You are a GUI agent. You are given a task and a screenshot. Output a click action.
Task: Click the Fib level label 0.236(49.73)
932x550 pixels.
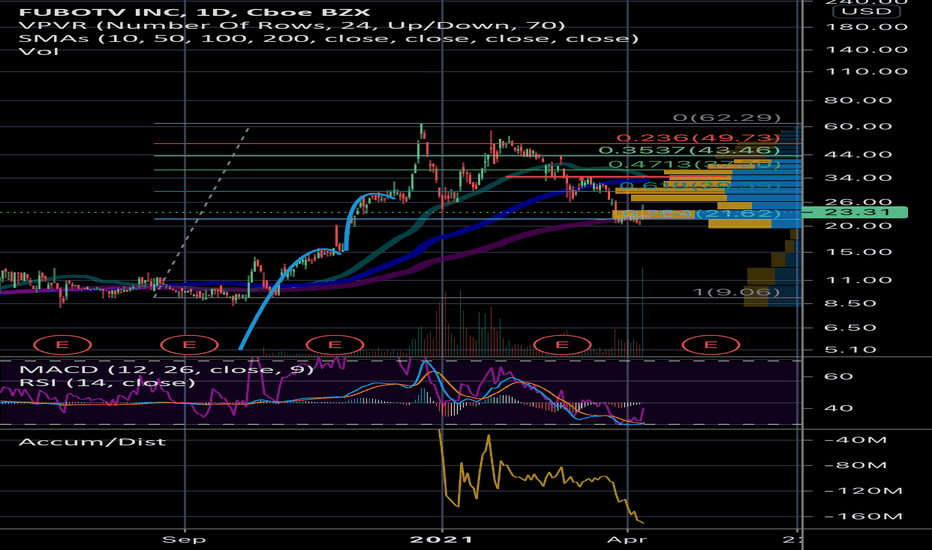[698, 138]
